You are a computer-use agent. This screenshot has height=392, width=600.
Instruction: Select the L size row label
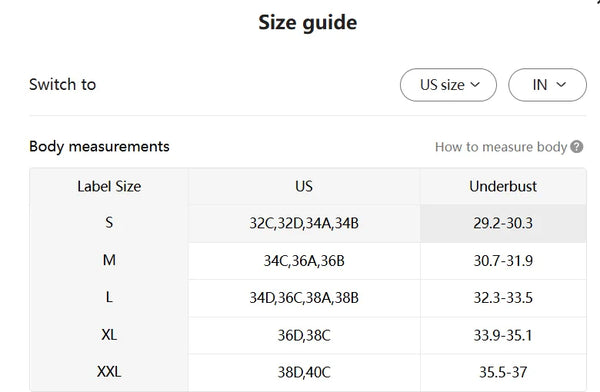109,297
